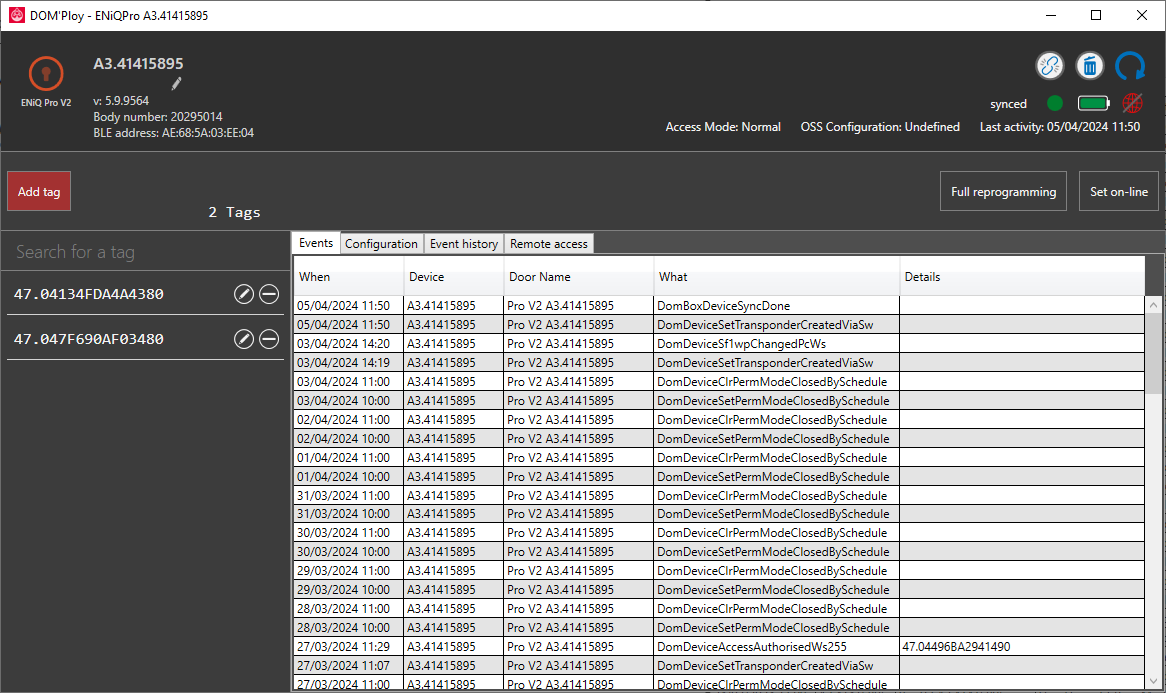Click the events list scrollbar up arrow
Image resolution: width=1166 pixels, height=693 pixels.
[x=1153, y=305]
